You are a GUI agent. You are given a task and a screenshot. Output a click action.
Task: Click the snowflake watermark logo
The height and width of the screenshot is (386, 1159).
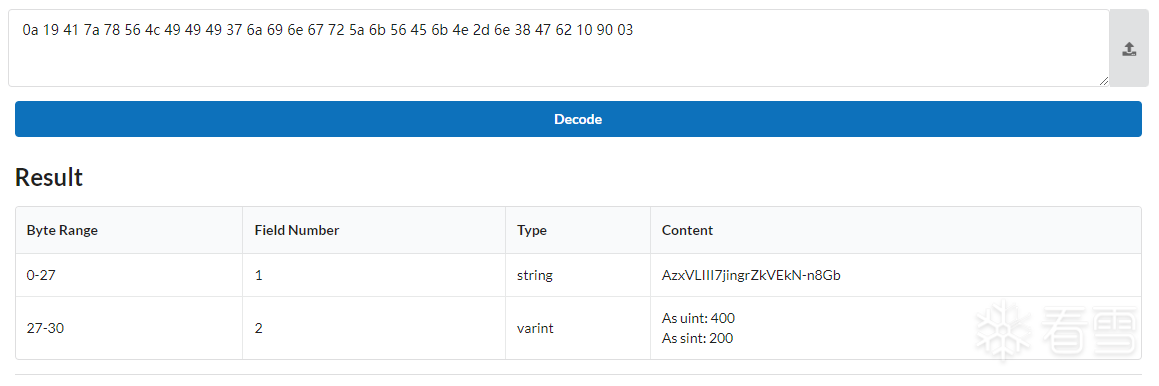coord(1004,331)
